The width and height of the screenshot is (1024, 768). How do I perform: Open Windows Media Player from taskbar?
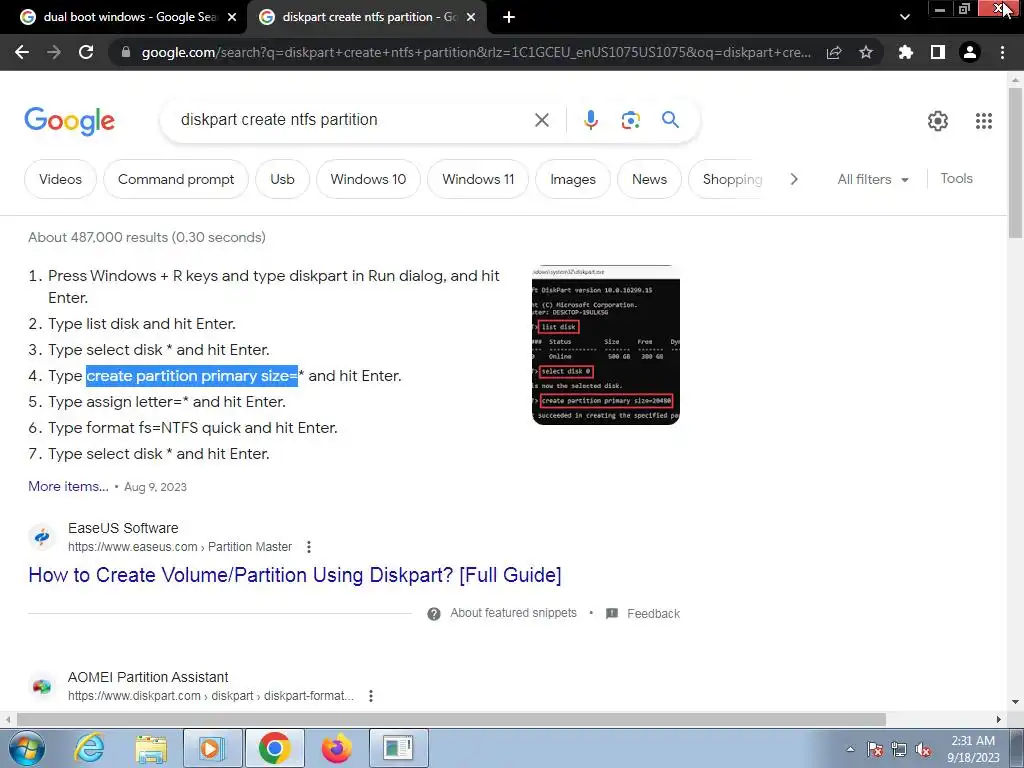(213, 748)
